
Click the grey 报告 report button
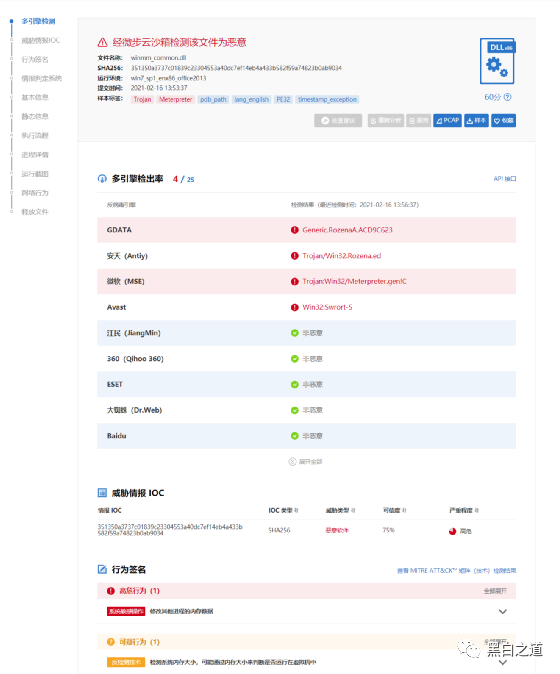click(419, 121)
